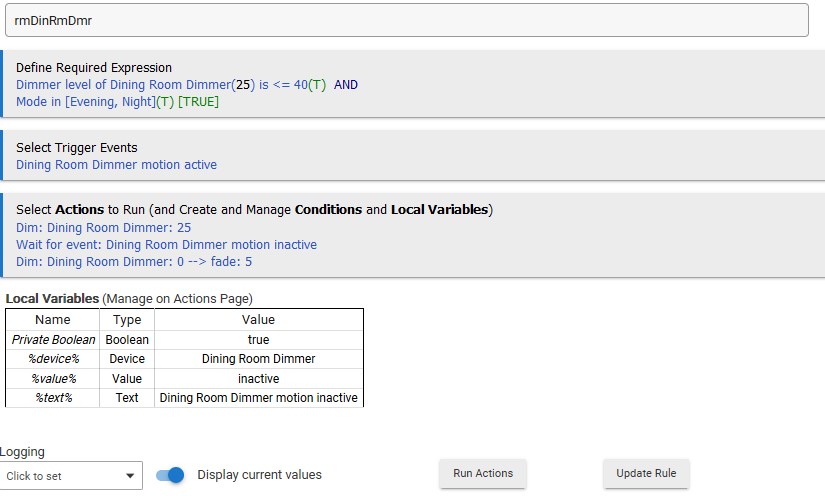Click the Wait for event motion inactive action

click(x=166, y=245)
